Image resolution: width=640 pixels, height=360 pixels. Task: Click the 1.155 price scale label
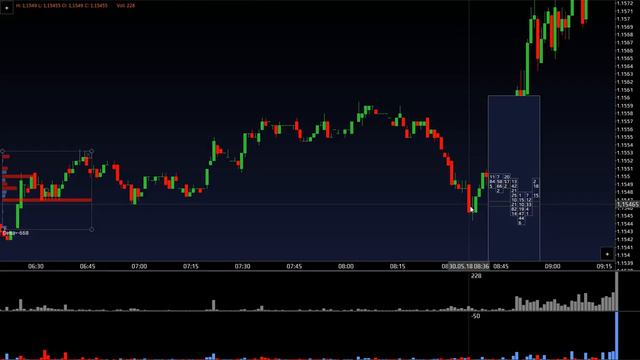[624, 176]
